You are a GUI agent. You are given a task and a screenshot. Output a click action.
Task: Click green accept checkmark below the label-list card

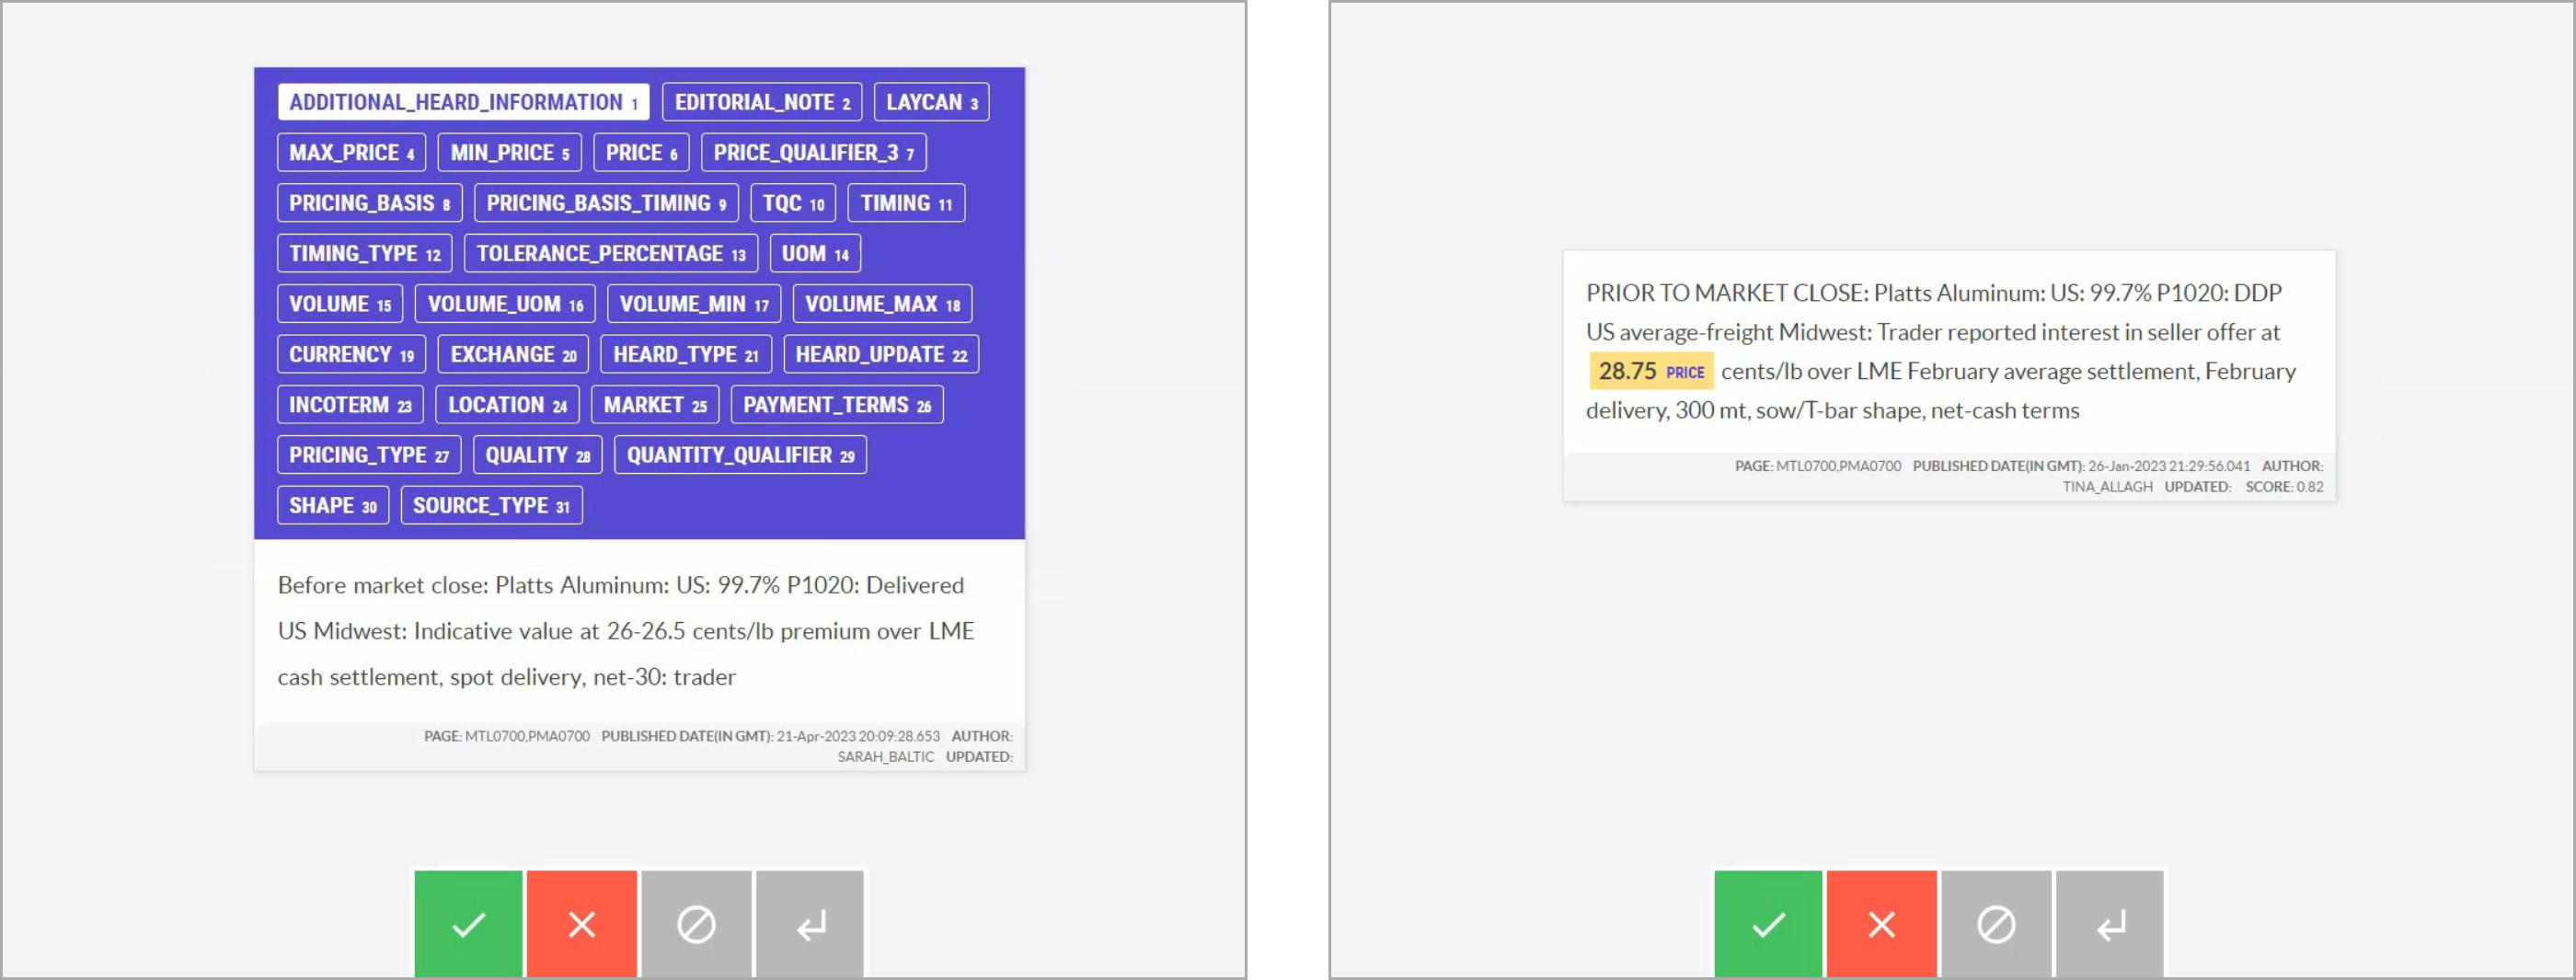click(468, 923)
